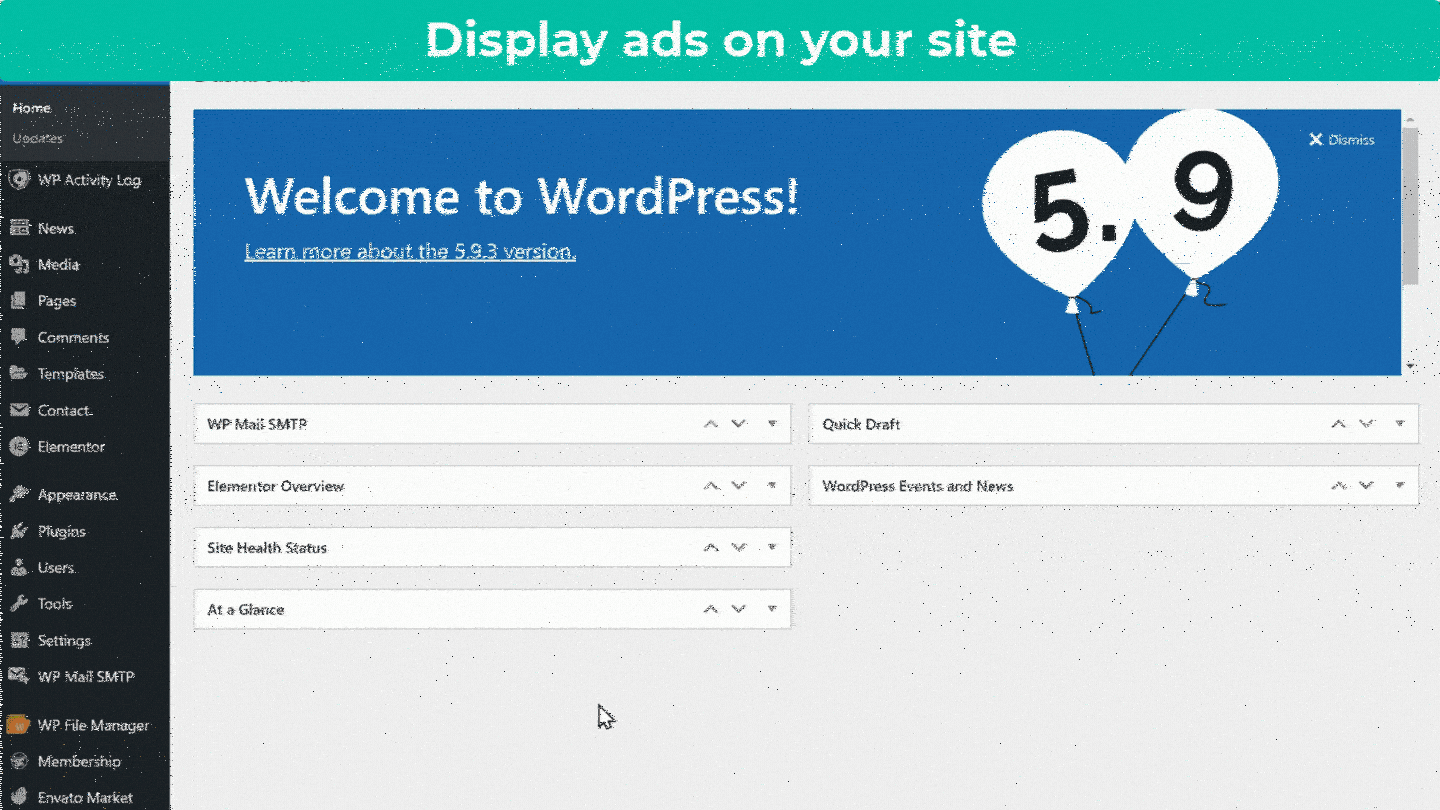Click the WordPress Events and News title
Image resolution: width=1440 pixels, height=810 pixels.
point(918,486)
